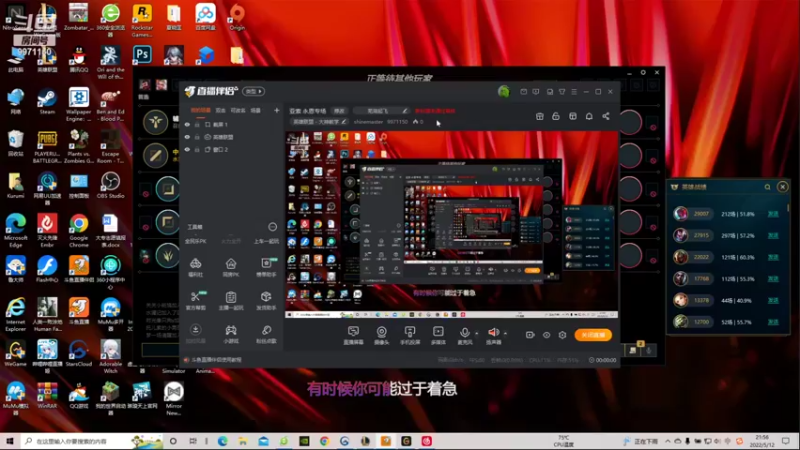Open the cube shipping assistant tool
Screen dimensions: 800x450
(x=266, y=300)
